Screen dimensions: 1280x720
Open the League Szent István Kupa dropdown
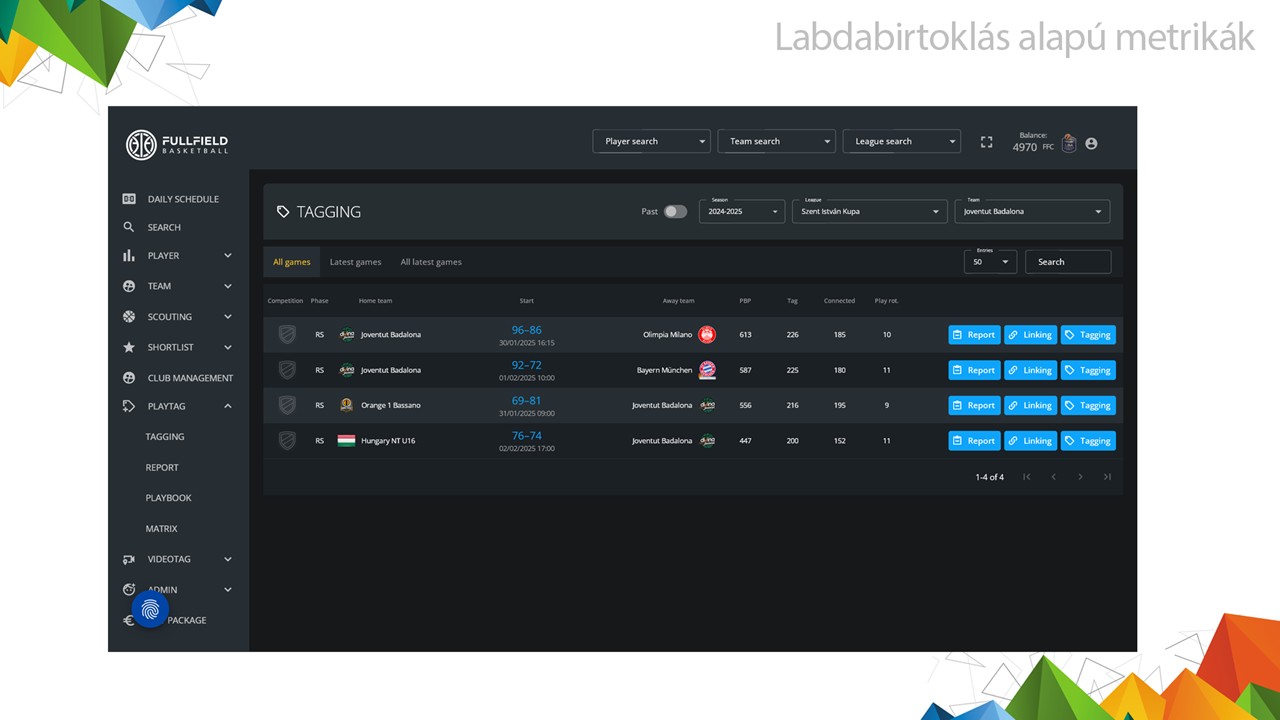click(x=868, y=211)
